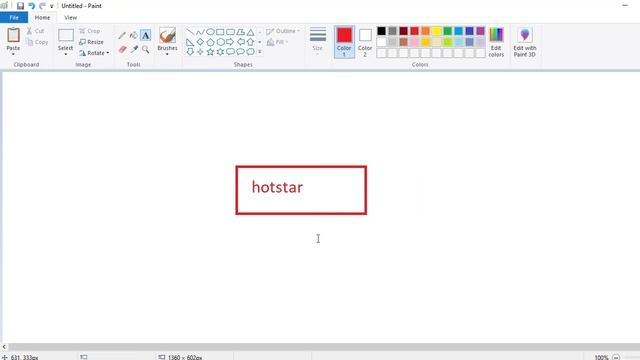Choose the Hexagon shape

[220, 42]
